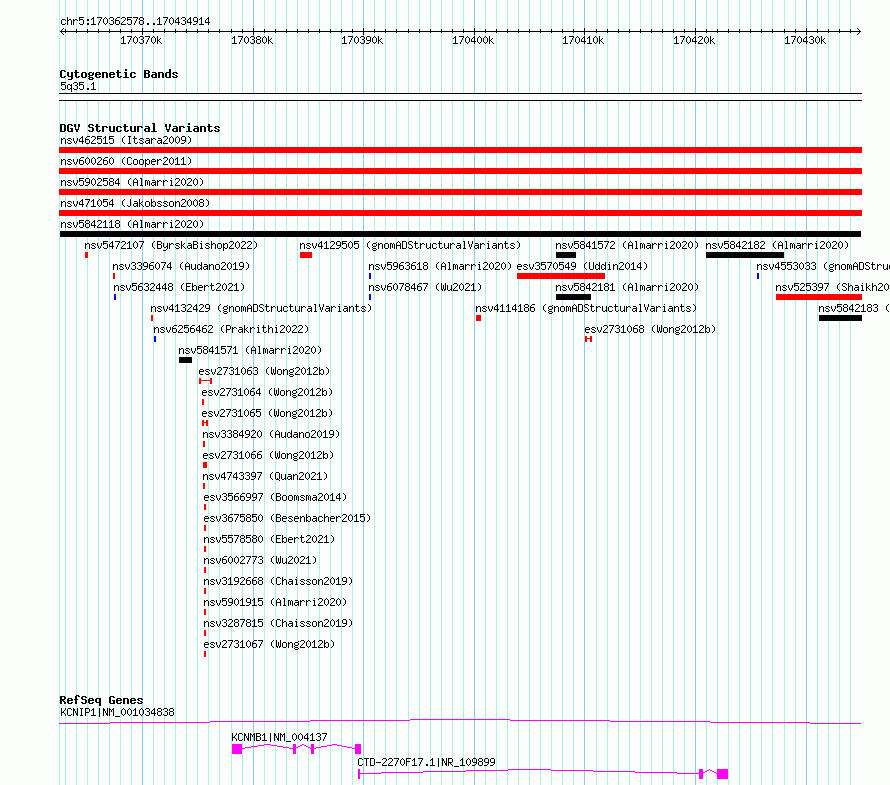
Task: Click the nsv462515 (Itsara2009) variant label
Action: pyautogui.click(x=126, y=140)
